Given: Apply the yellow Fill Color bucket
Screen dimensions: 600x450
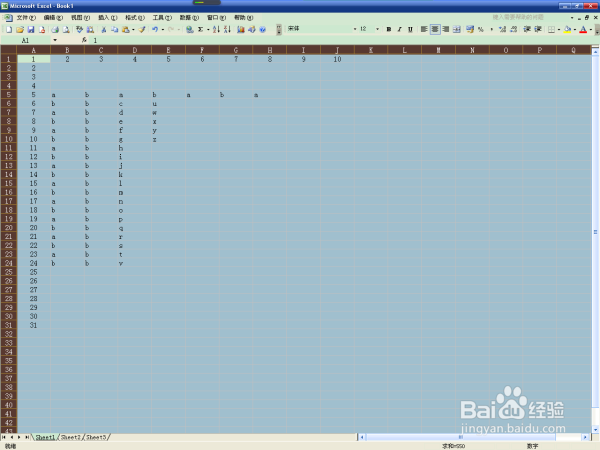Looking at the screenshot, I should click(567, 29).
